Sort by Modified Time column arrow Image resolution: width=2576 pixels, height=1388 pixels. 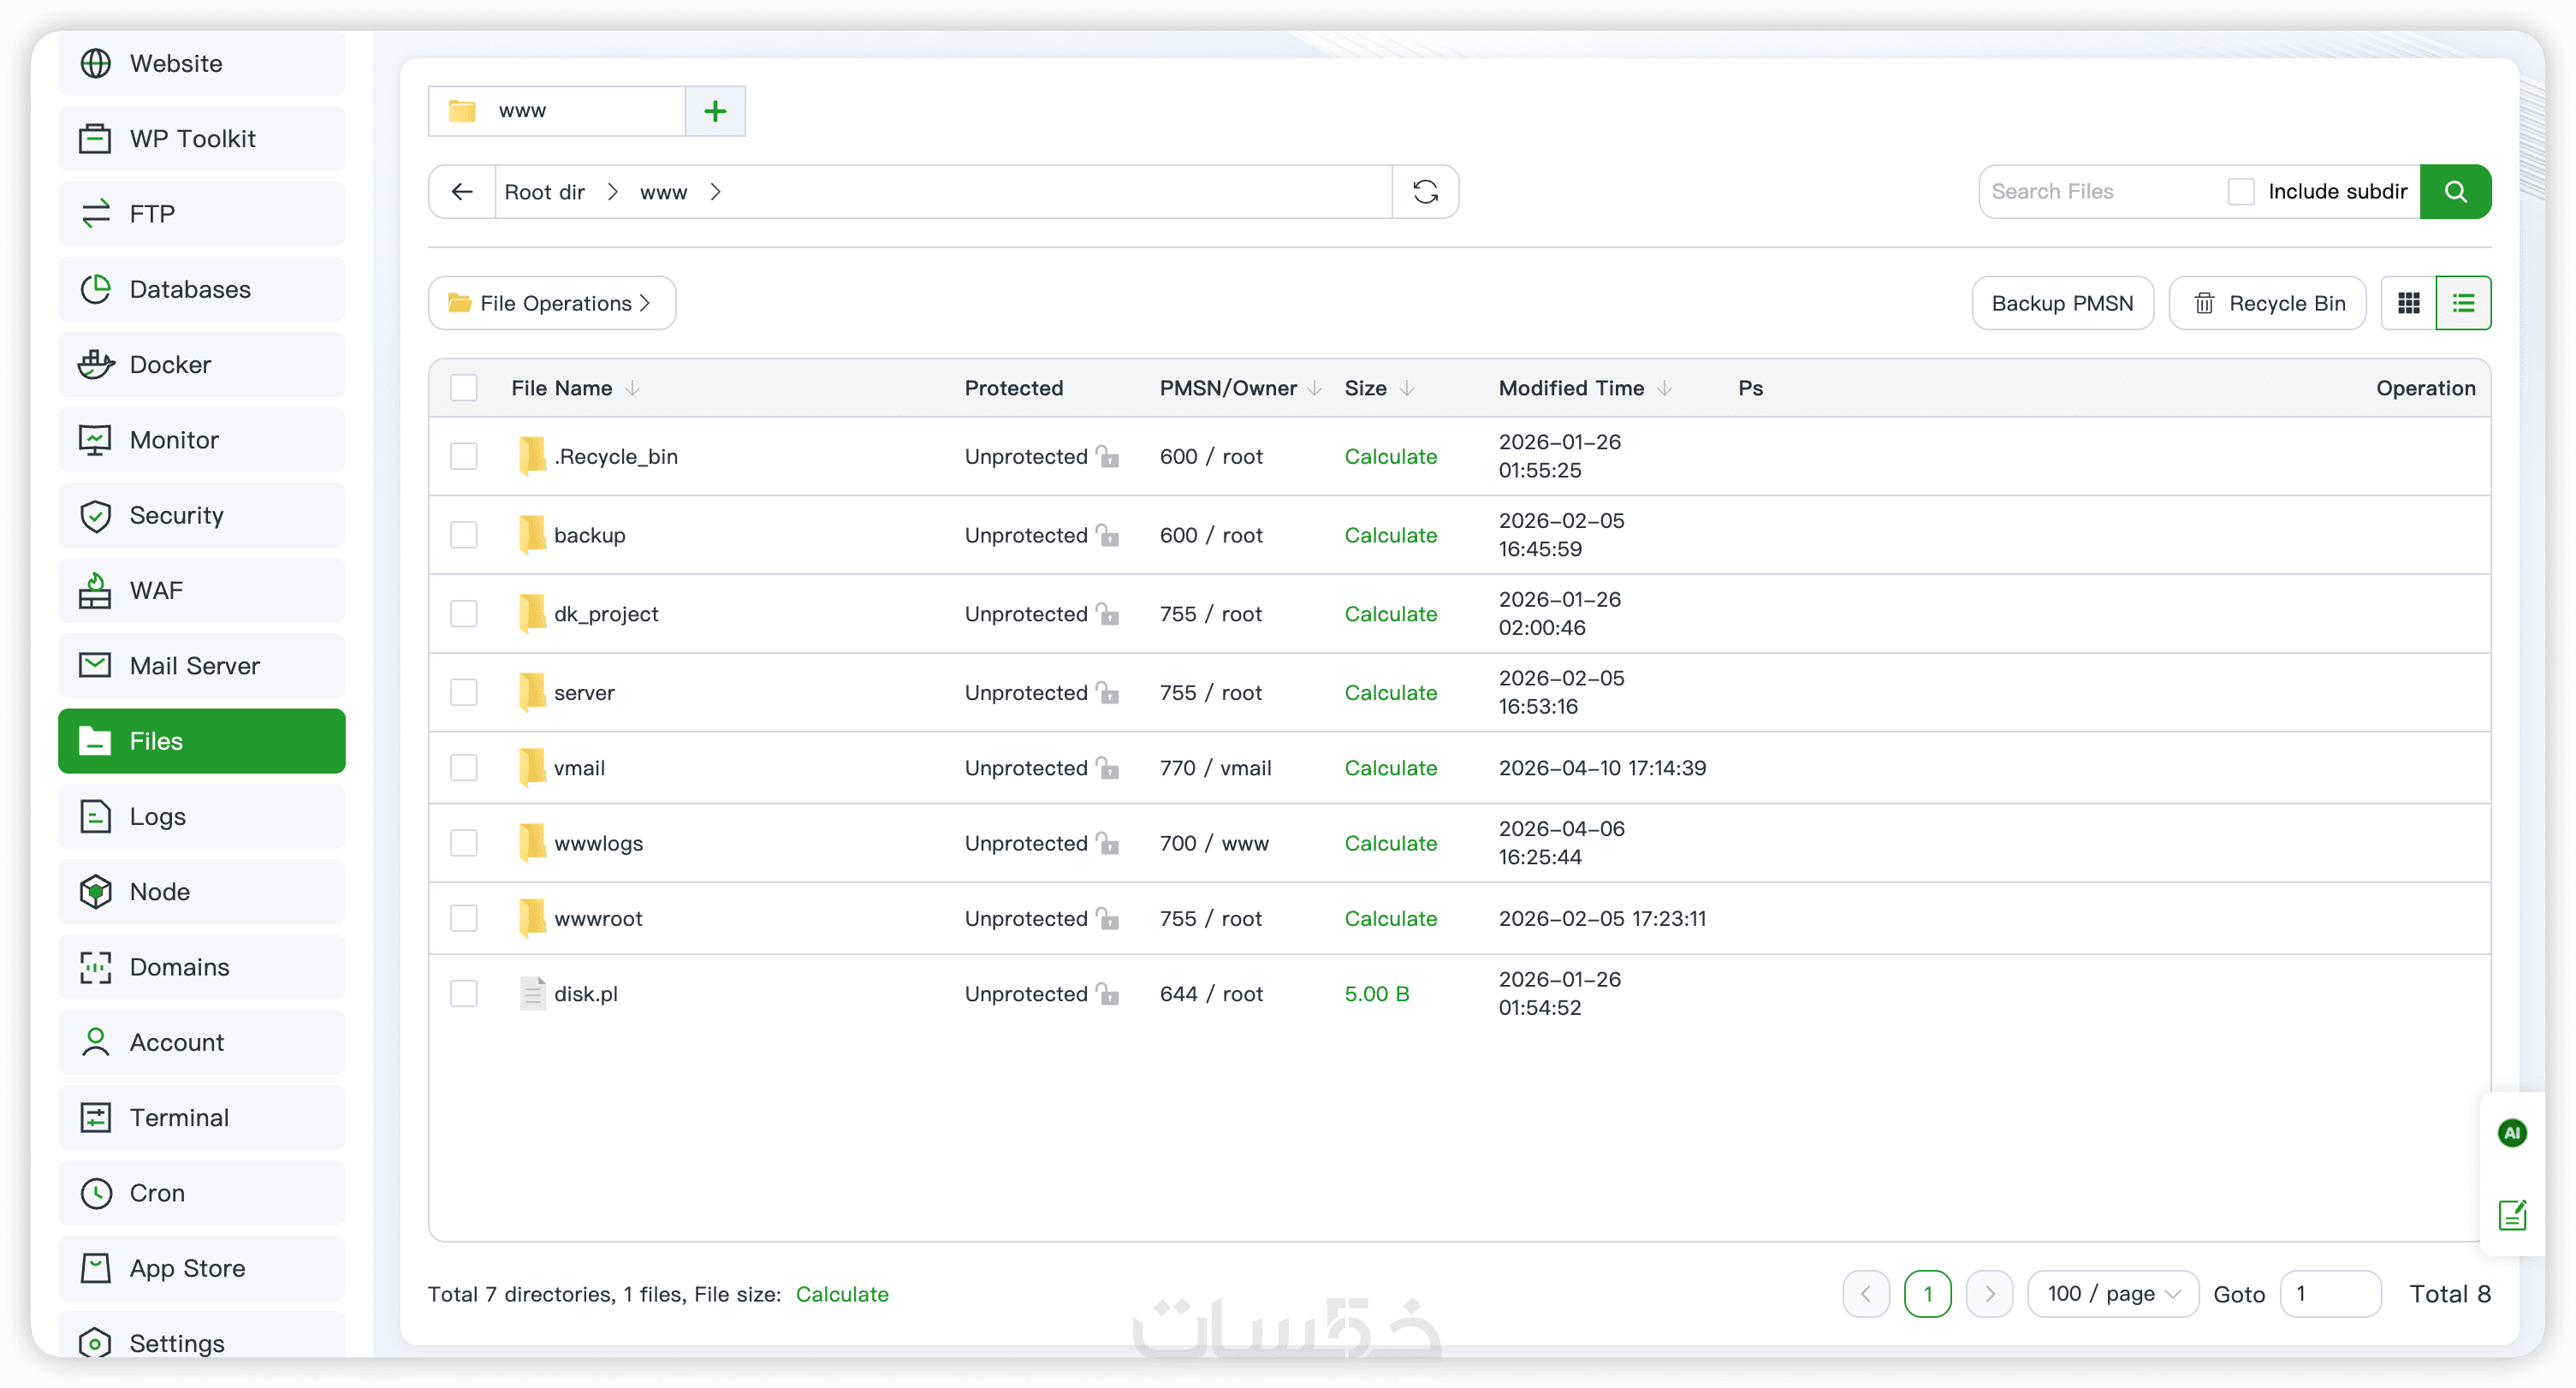click(x=1664, y=388)
